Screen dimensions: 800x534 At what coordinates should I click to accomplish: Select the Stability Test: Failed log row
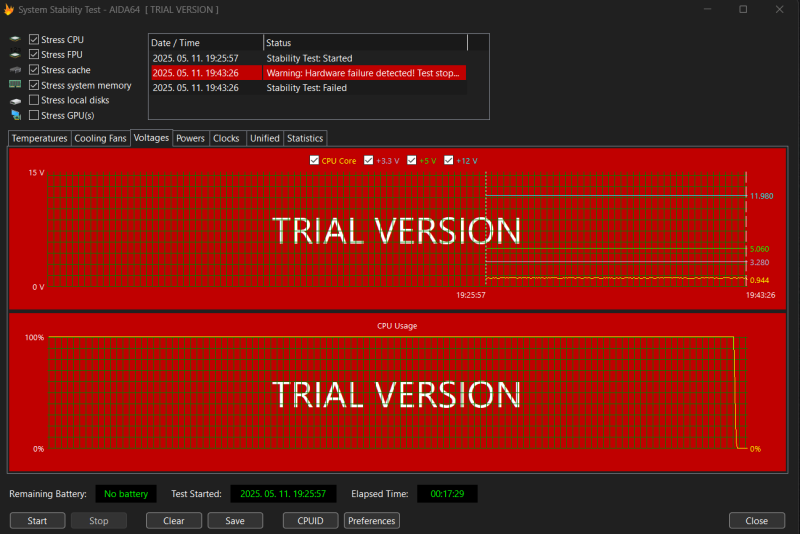[309, 88]
